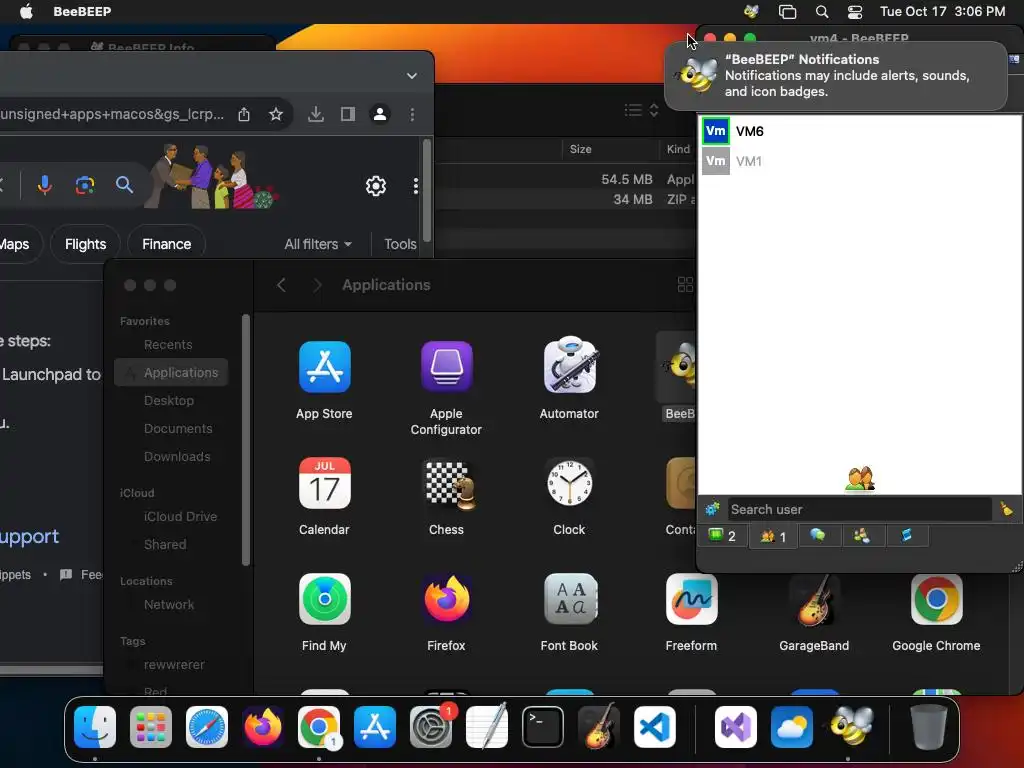Screen dimensions: 1024x768
Task: Click the broom icon beside Search user
Action: coord(1006,509)
